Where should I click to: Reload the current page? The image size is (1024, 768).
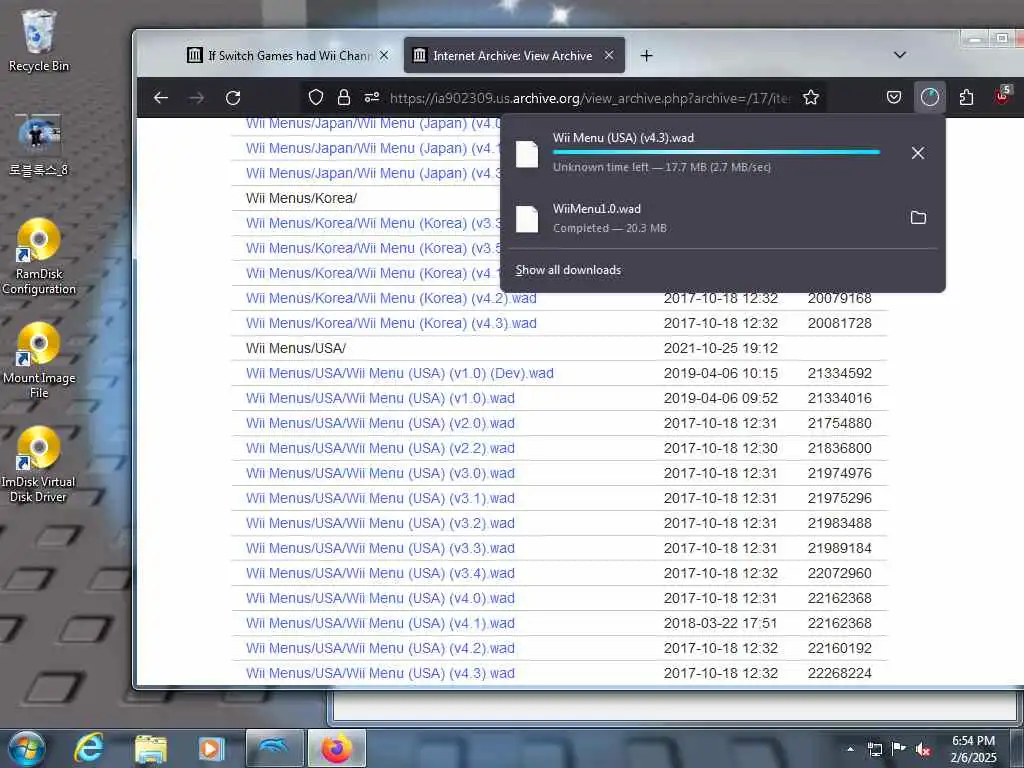tap(233, 98)
